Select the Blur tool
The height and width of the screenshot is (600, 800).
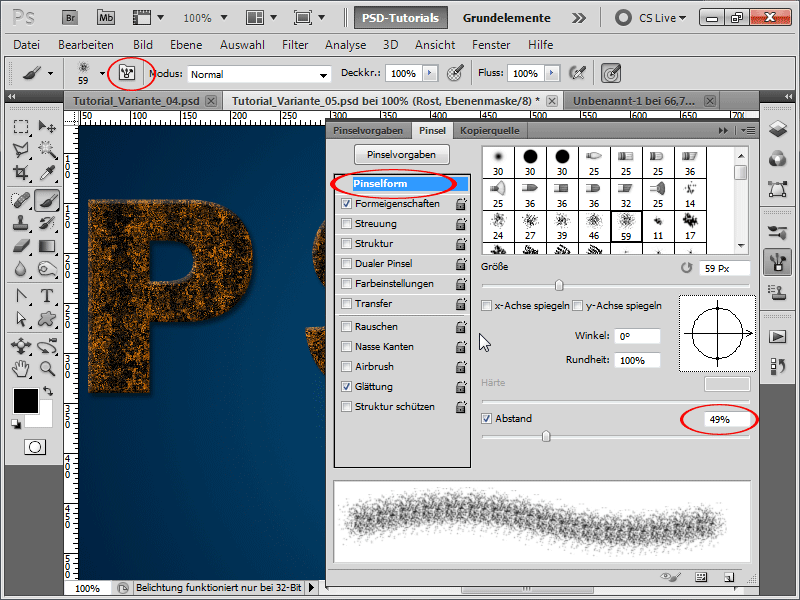tap(21, 268)
